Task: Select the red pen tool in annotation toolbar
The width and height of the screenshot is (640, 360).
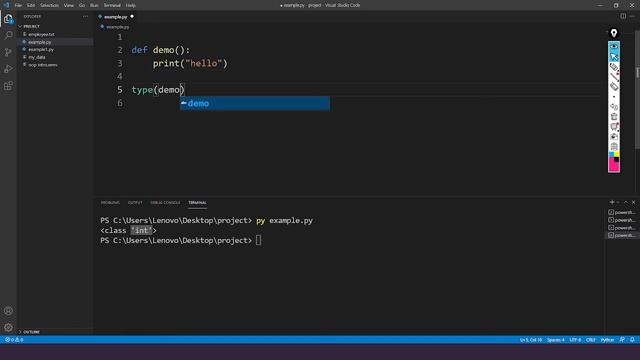Action: [x=614, y=76]
